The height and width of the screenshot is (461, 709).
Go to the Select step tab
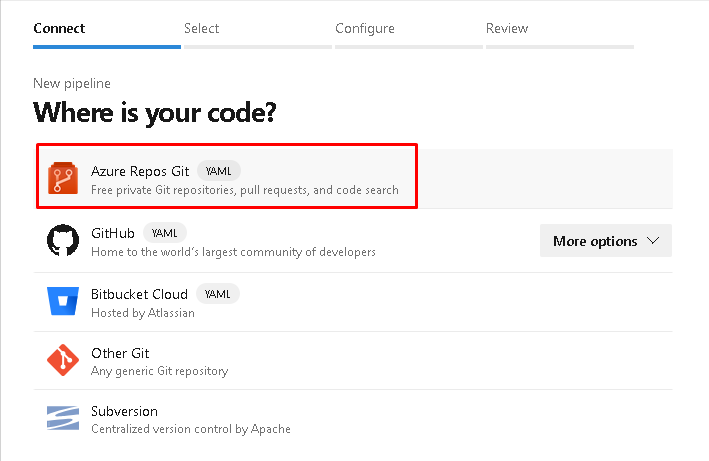[201, 28]
